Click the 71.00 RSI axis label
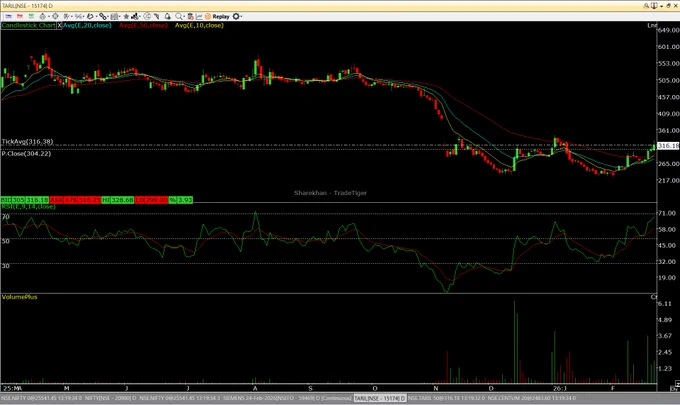 (x=667, y=213)
